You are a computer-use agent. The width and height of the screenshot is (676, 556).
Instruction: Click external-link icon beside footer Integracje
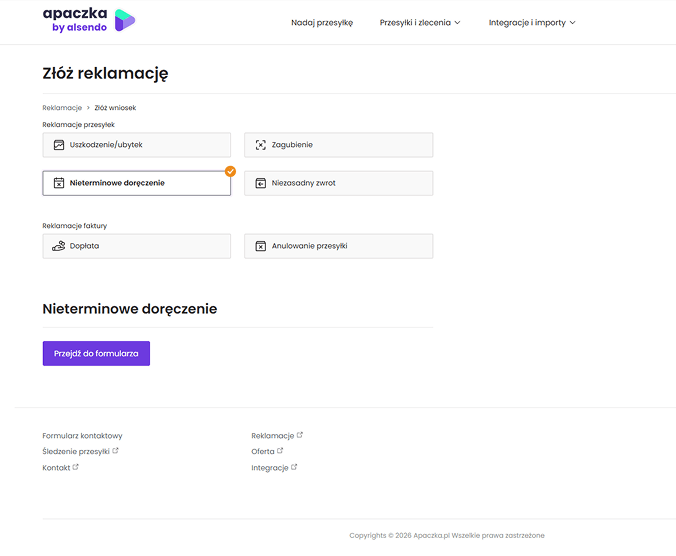coord(294,467)
